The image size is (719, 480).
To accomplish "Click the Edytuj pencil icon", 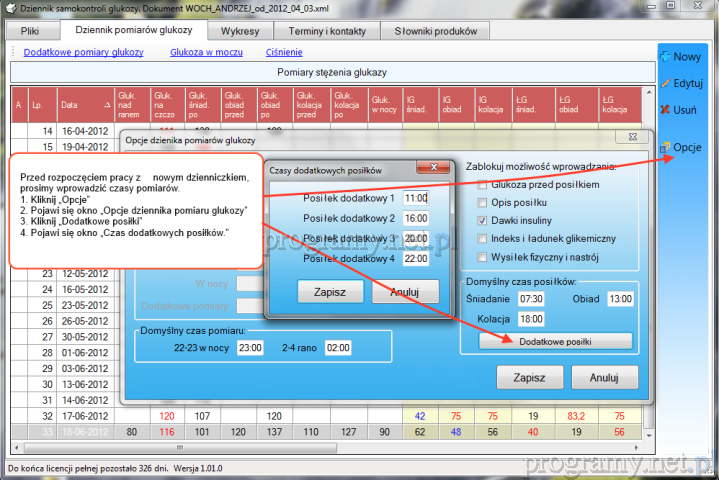I will point(664,83).
